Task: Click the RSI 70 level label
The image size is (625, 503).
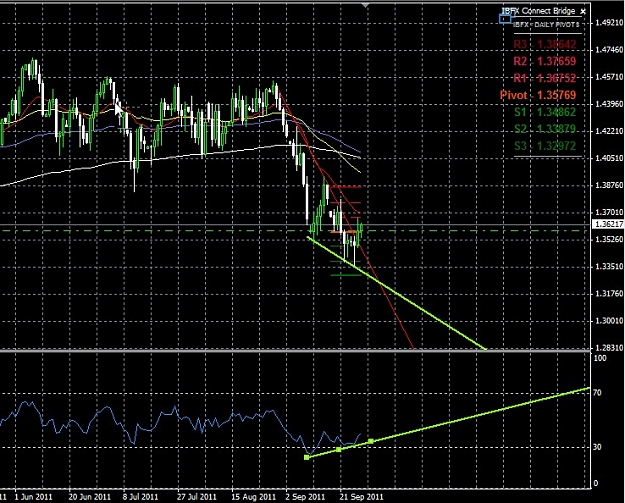Action: pos(597,393)
